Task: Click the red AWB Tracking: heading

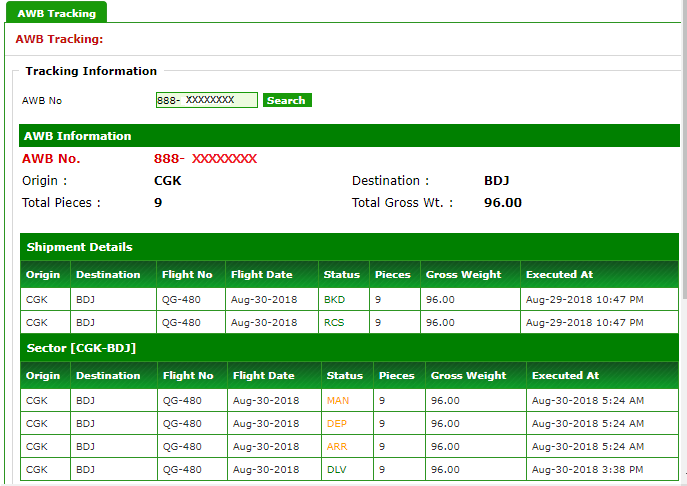Action: [x=59, y=39]
